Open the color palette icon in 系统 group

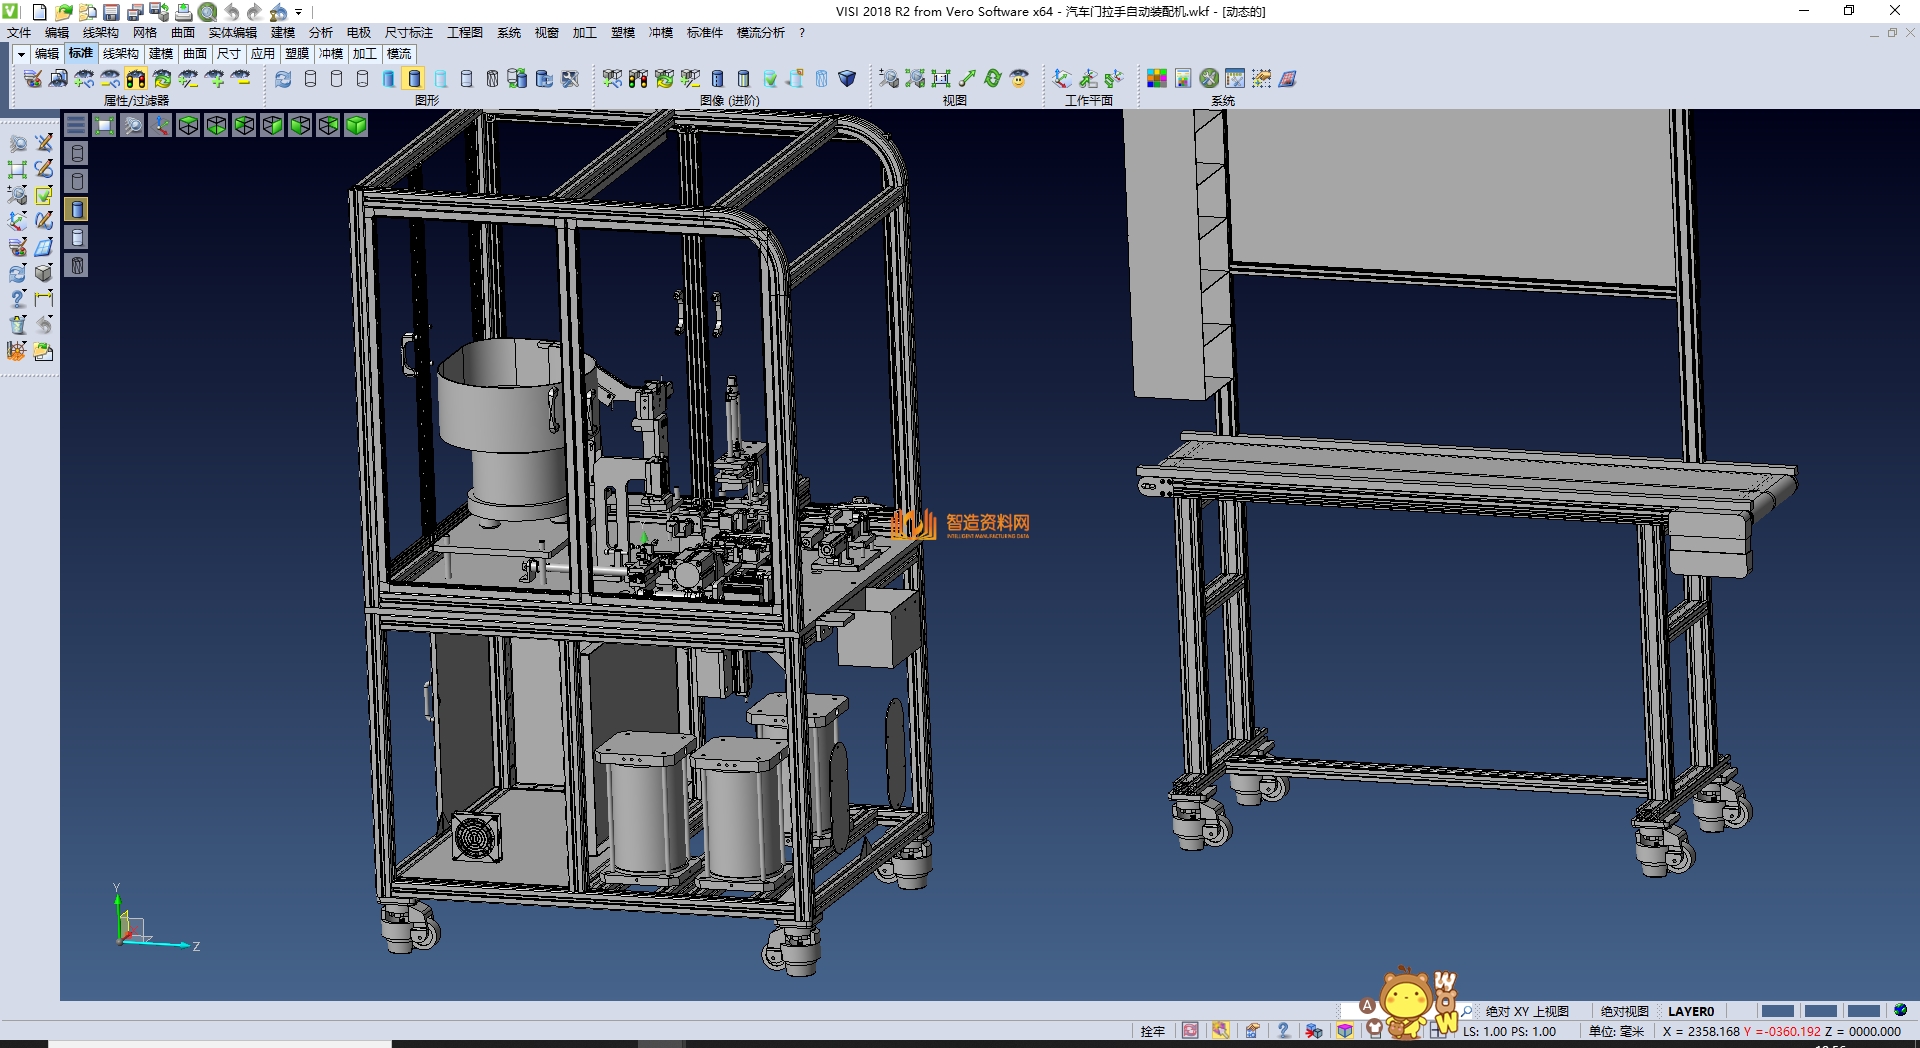(1157, 78)
